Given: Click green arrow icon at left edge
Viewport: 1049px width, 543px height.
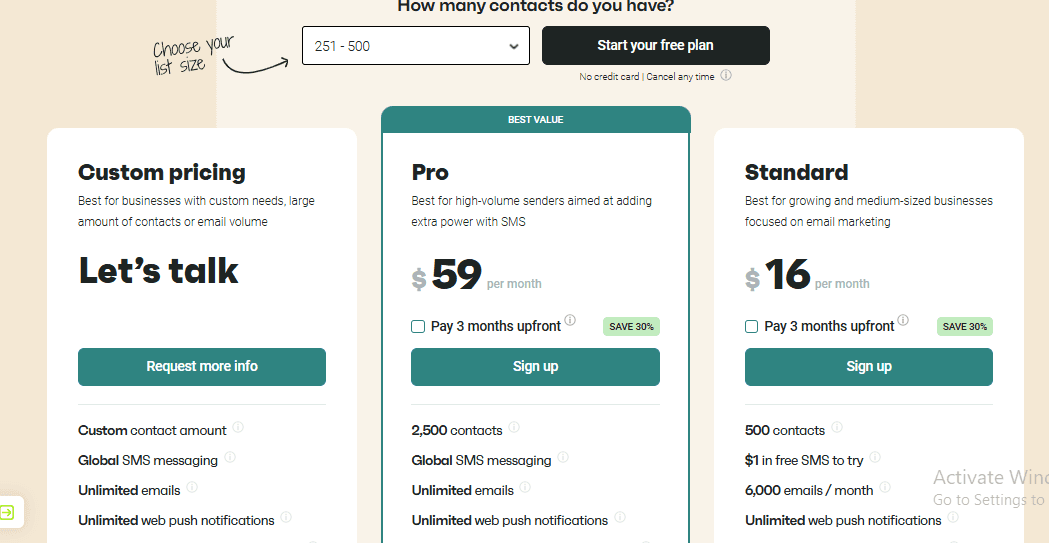Looking at the screenshot, I should (x=8, y=513).
